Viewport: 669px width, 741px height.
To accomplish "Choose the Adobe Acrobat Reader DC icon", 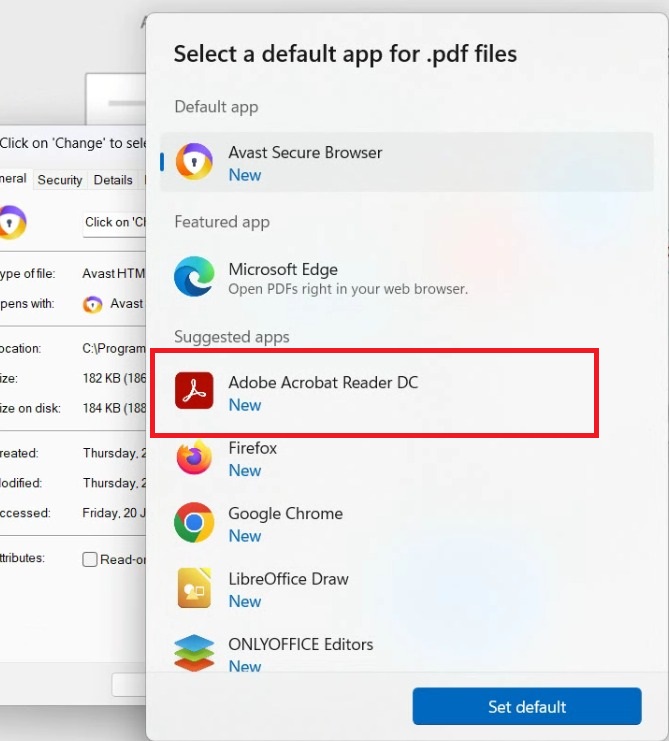I will click(194, 390).
